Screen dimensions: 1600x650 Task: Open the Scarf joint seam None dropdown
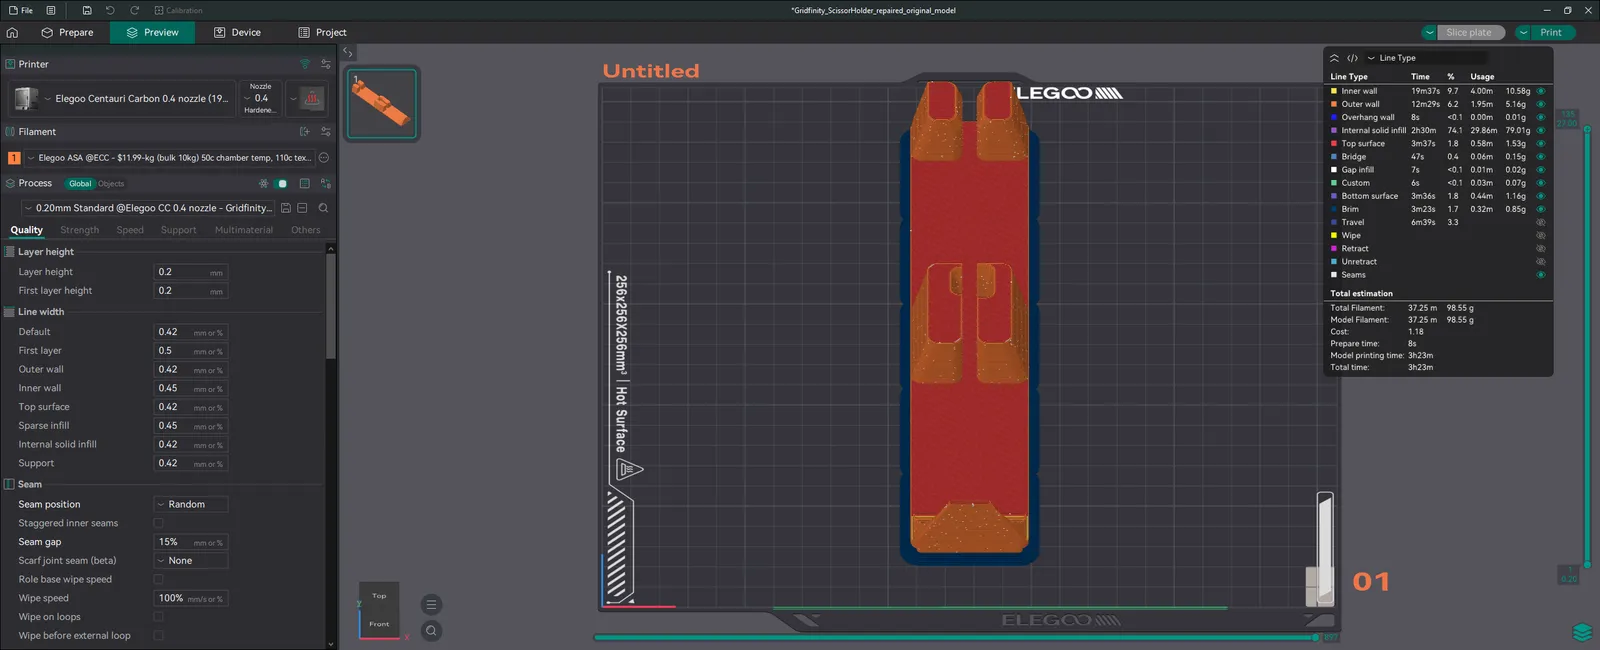pos(191,561)
